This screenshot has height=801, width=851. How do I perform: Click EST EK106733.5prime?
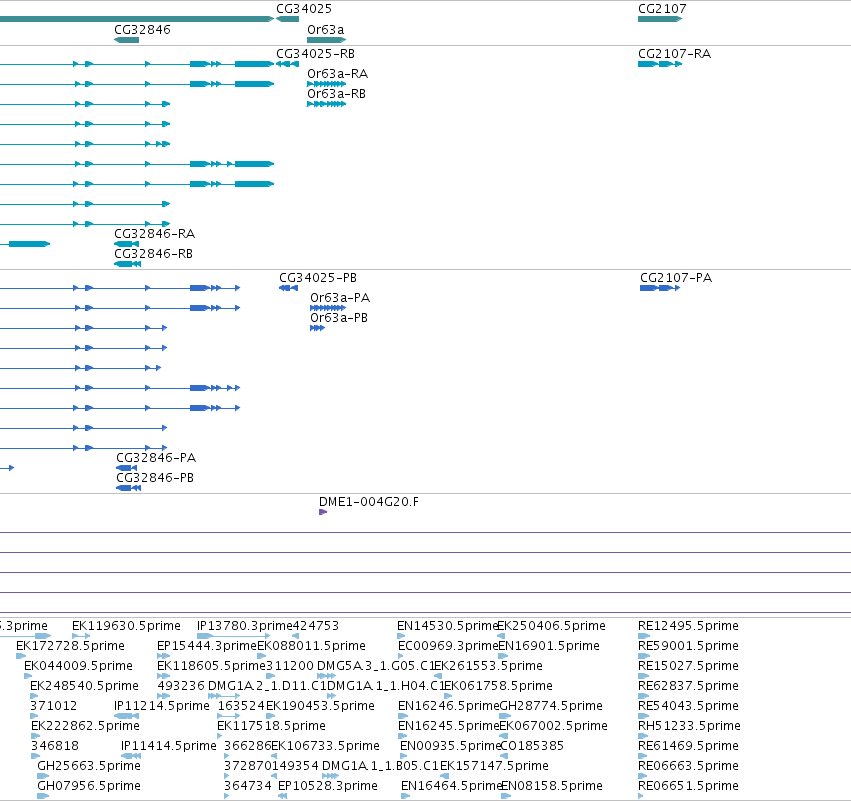(x=325, y=746)
